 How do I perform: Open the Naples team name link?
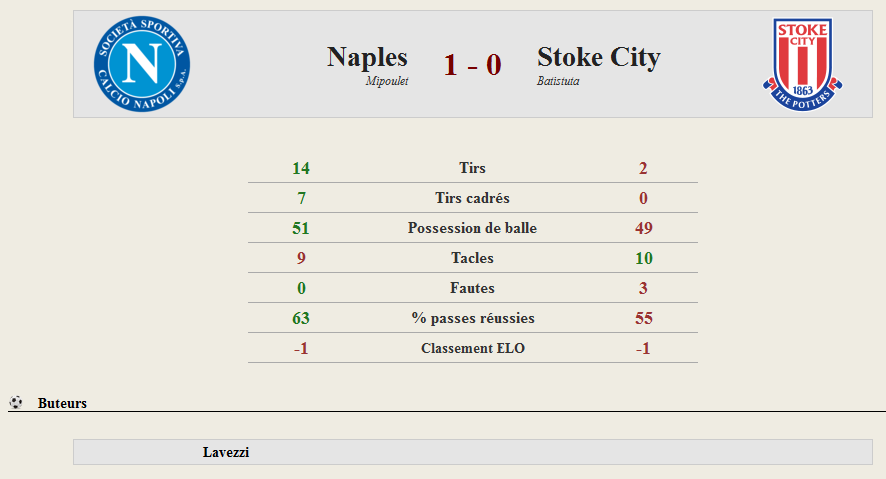[x=367, y=57]
